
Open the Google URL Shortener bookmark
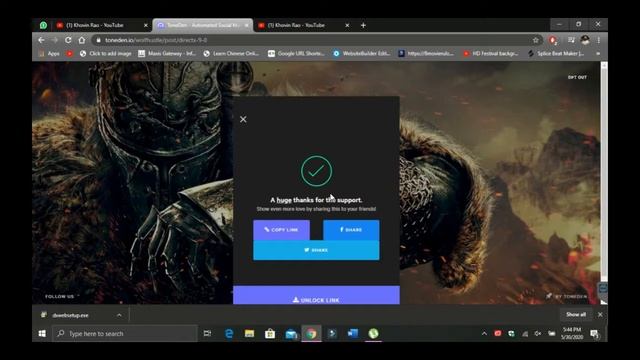(x=296, y=53)
